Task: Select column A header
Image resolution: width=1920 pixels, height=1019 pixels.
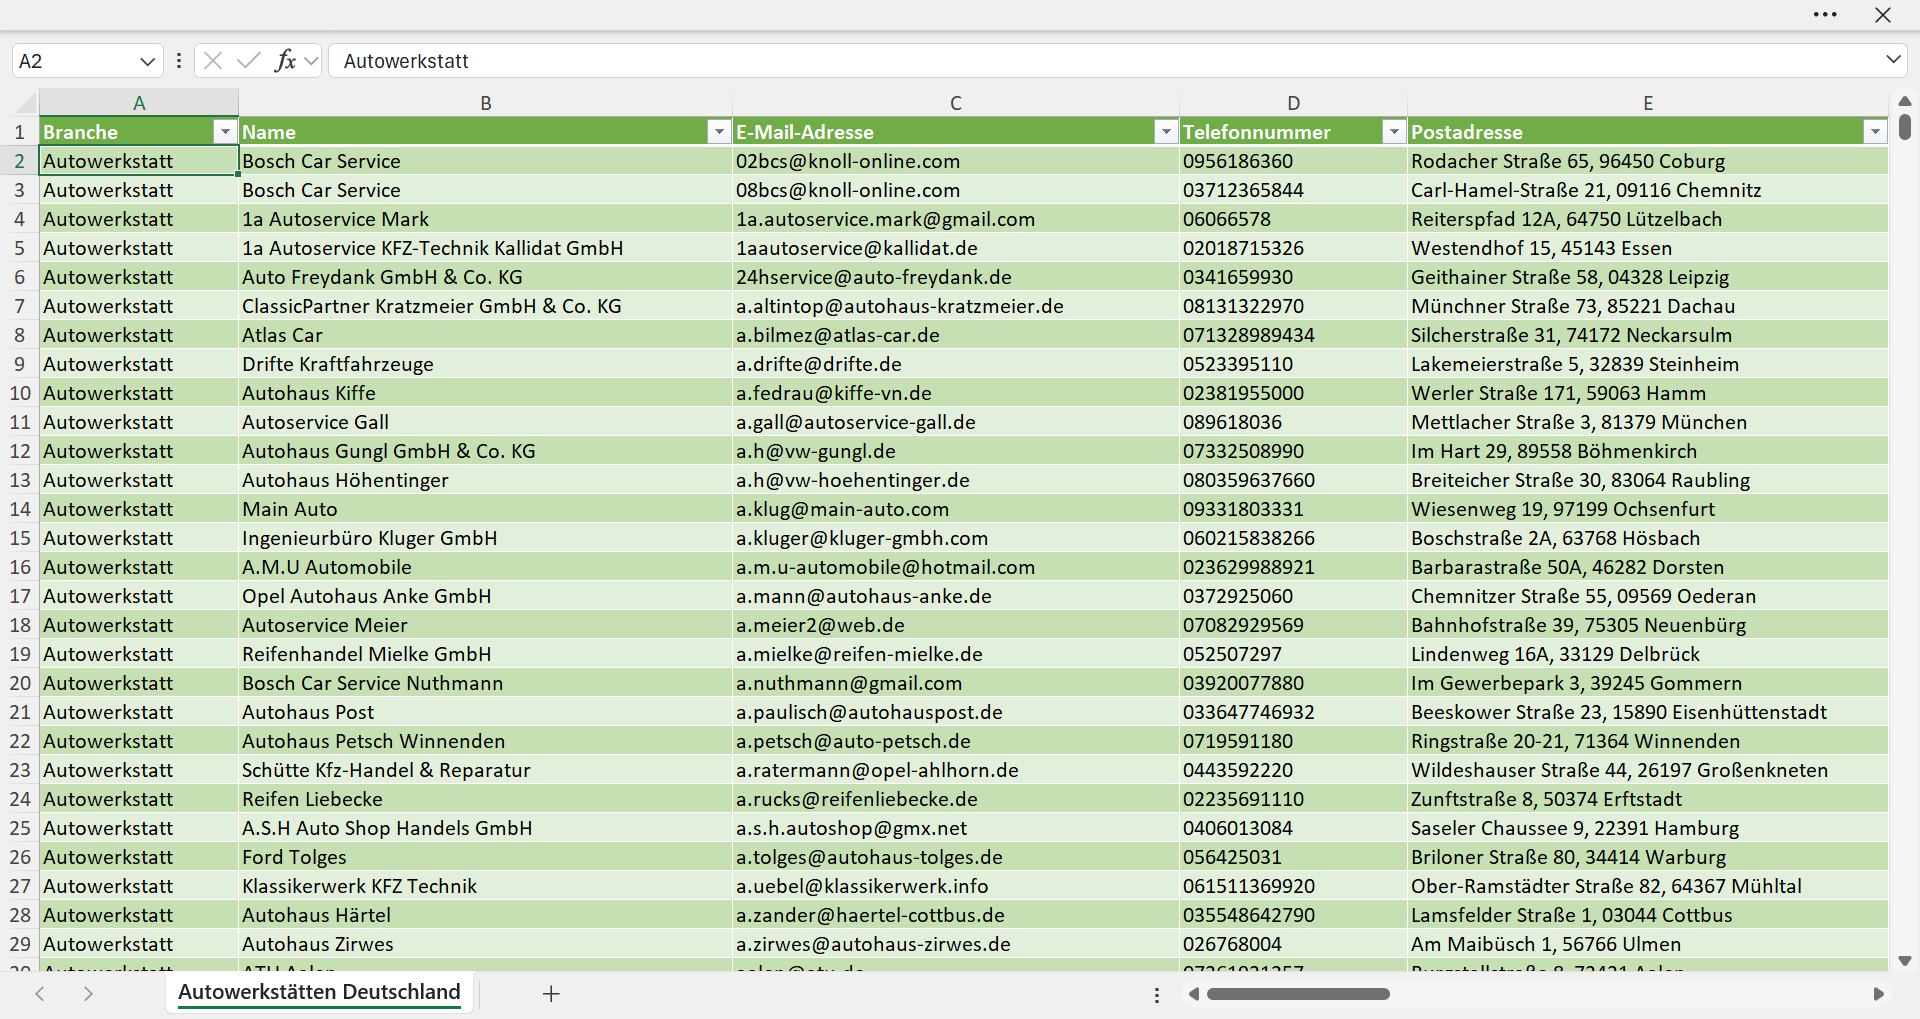Action: click(139, 103)
